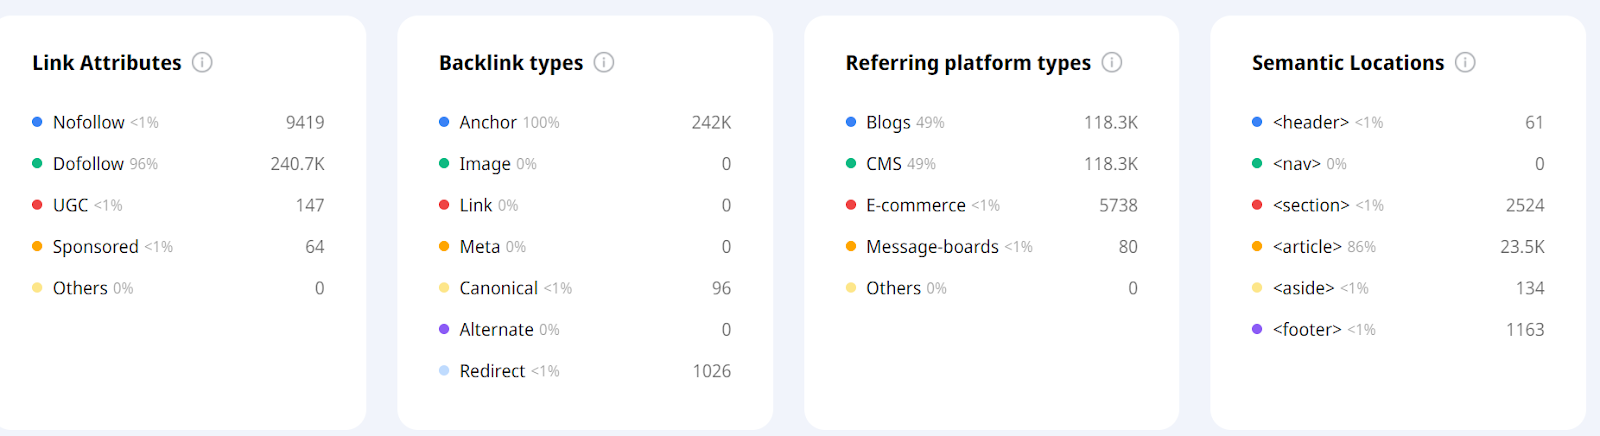
Task: Click the 1026 Redirect count
Action: (x=711, y=371)
